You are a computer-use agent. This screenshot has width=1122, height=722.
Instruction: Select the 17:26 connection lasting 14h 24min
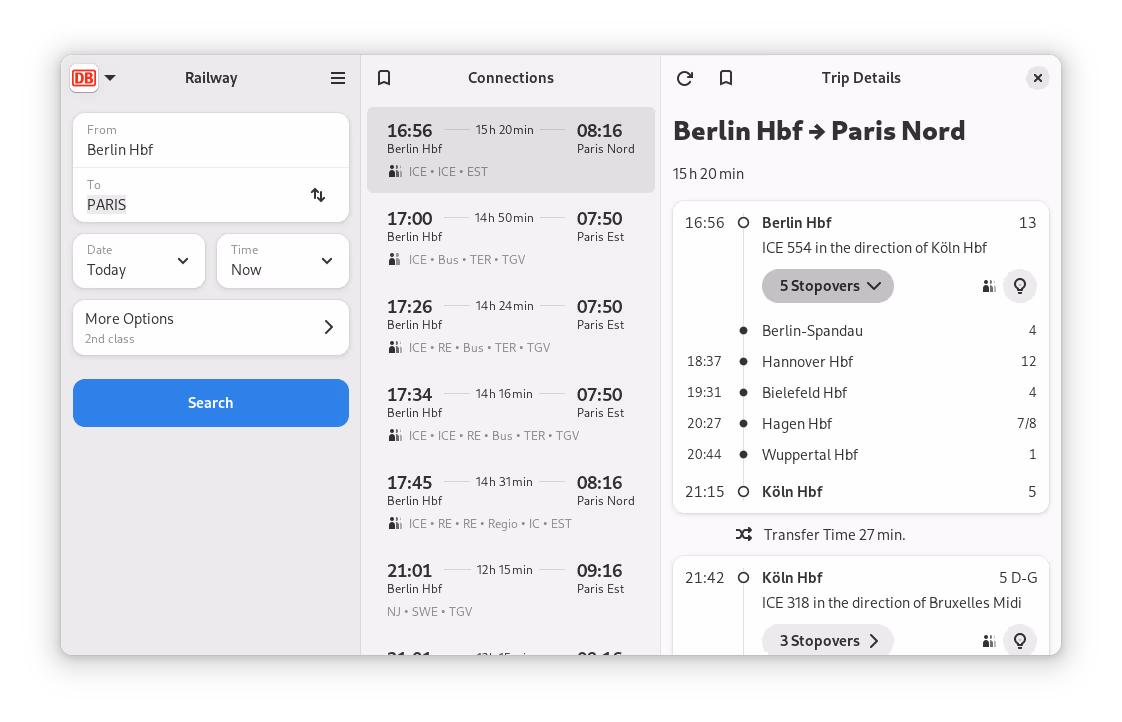pyautogui.click(x=511, y=326)
